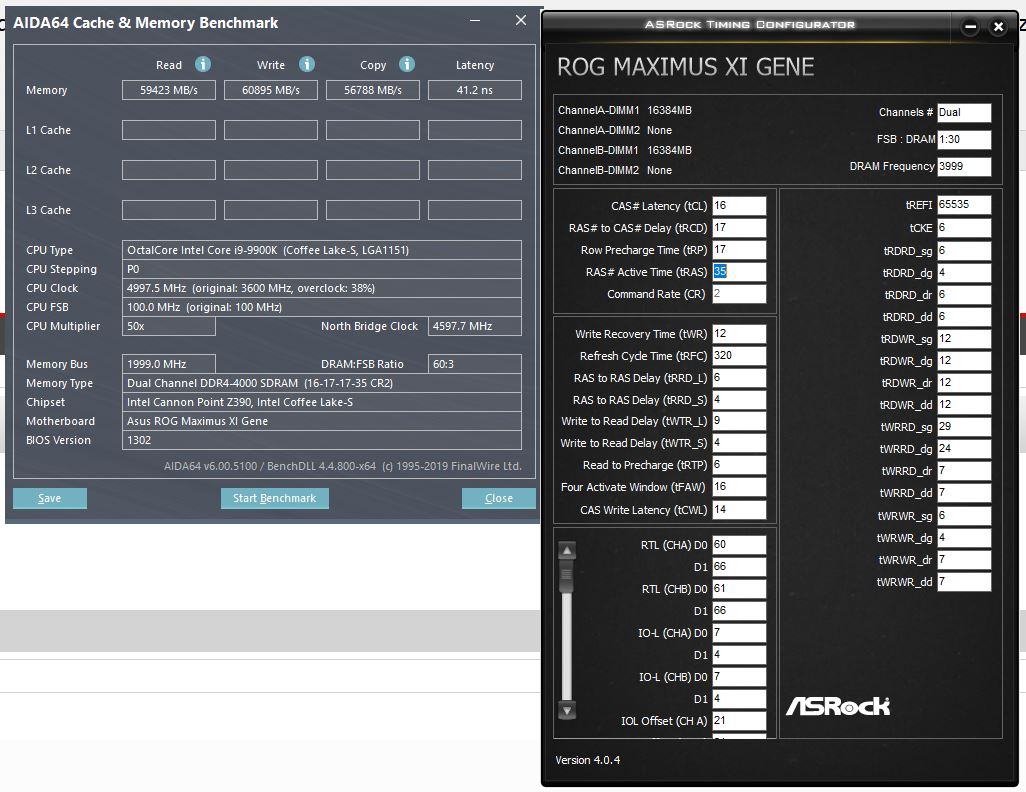
Task: Select the Read to Precharge (tRTP) field
Action: [x=739, y=465]
